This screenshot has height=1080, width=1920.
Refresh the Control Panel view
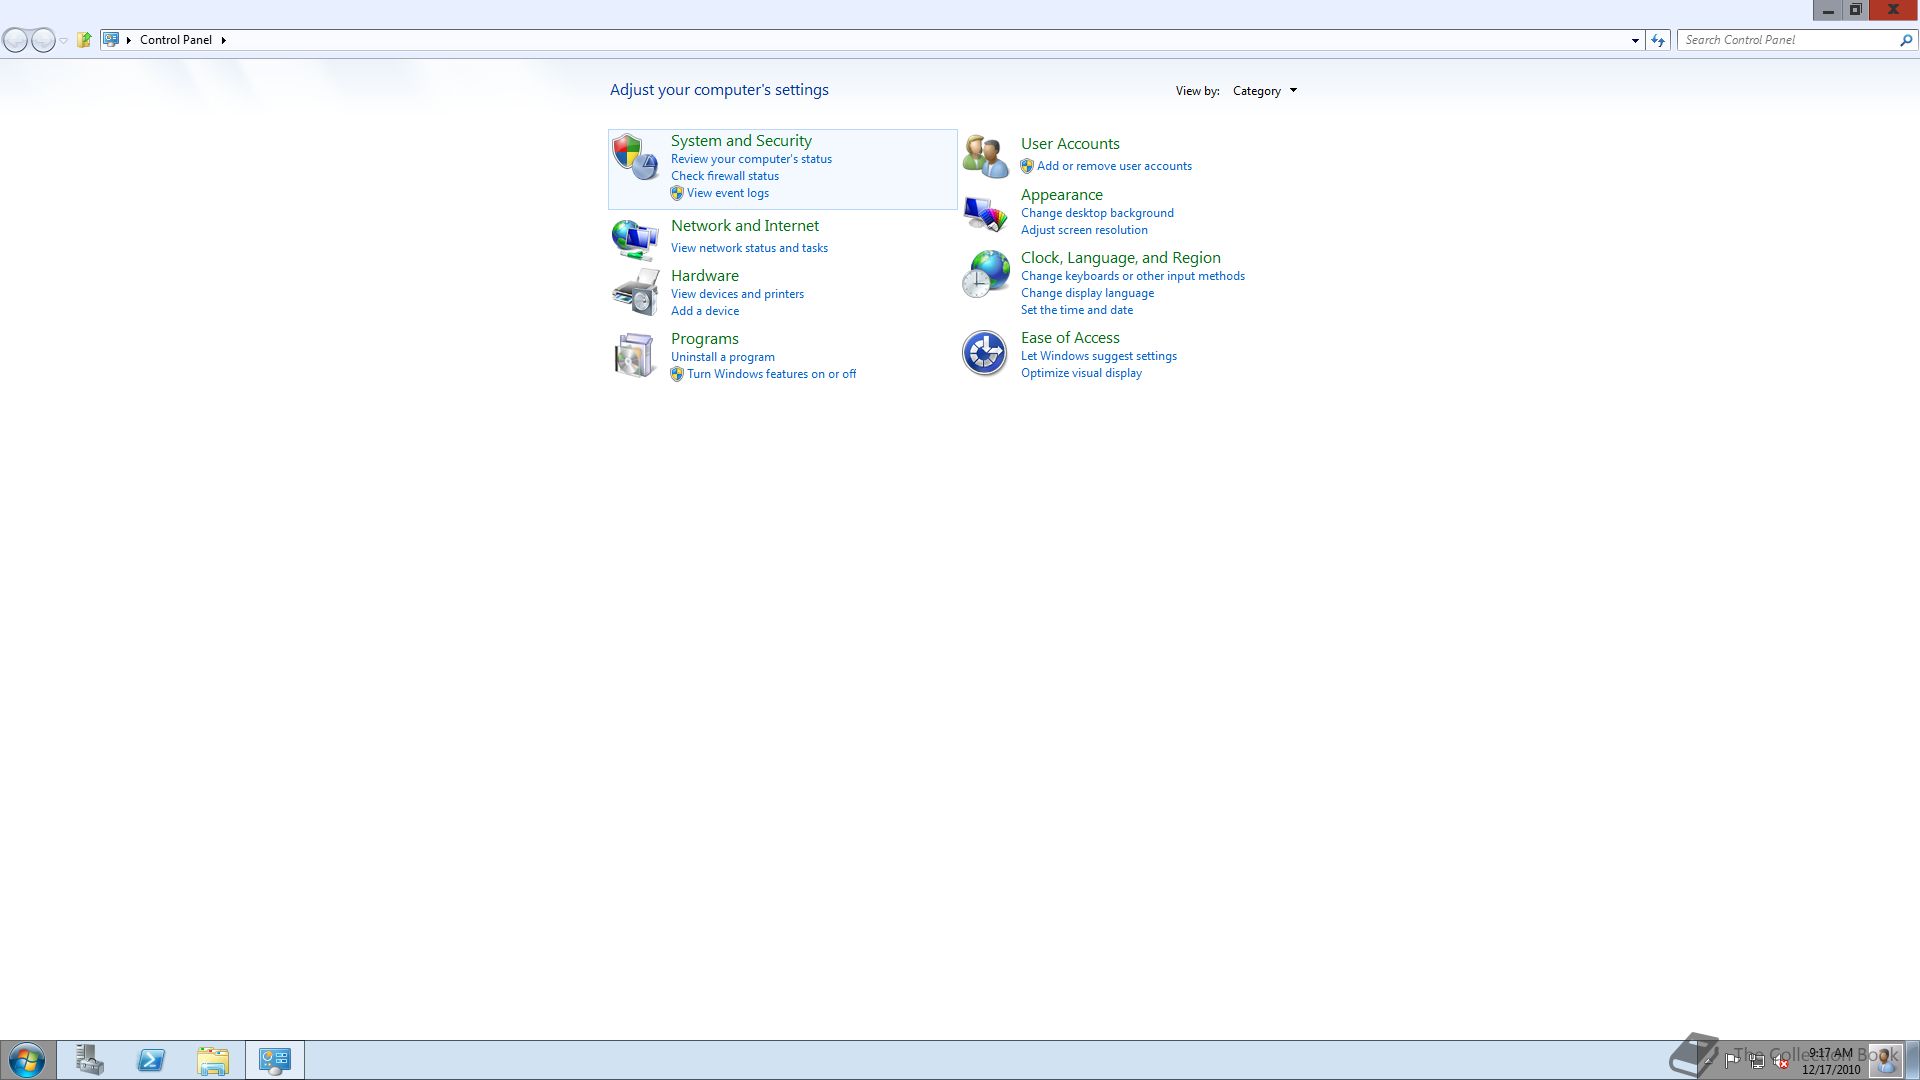pos(1658,40)
